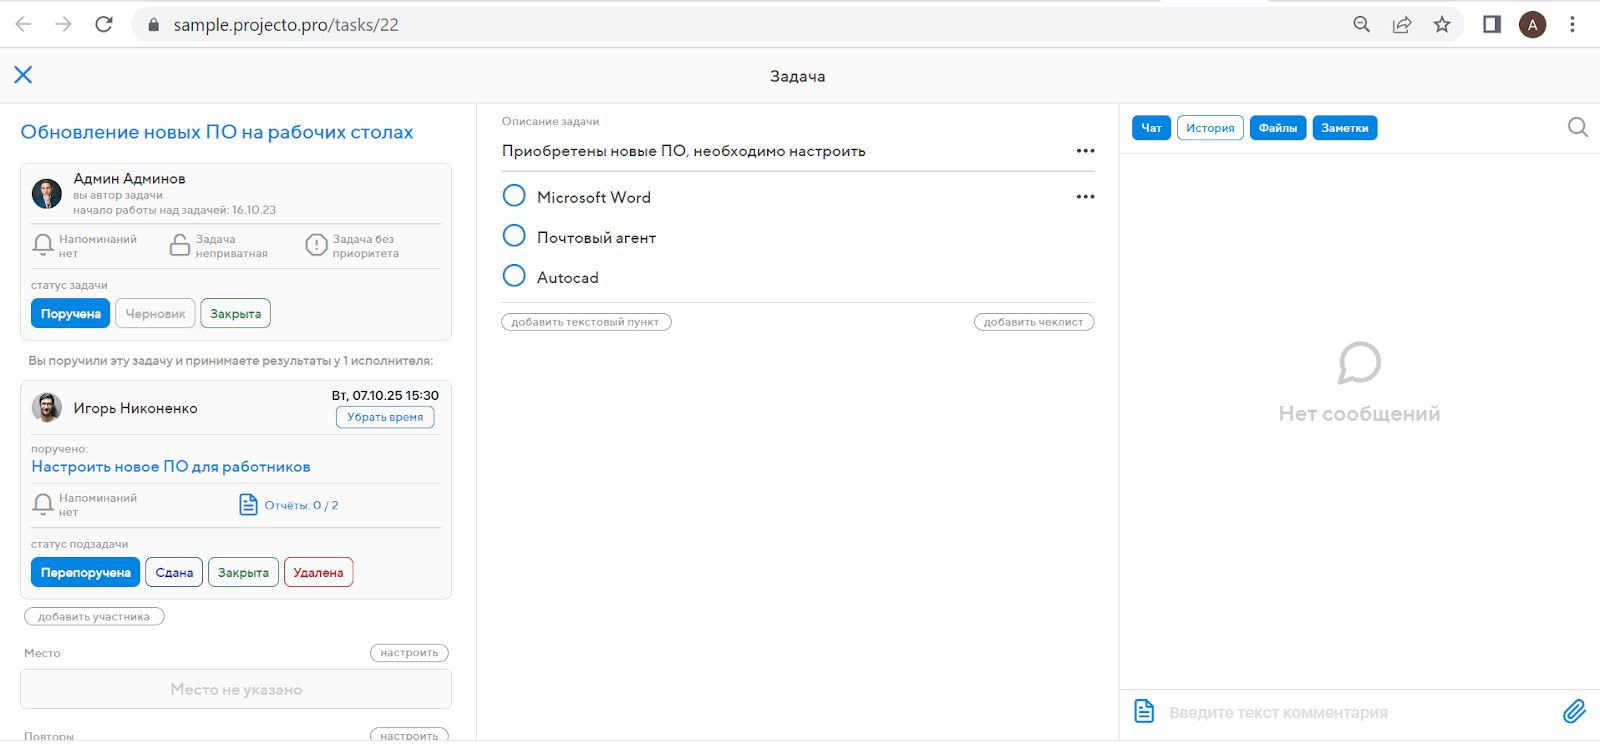Open the reports document icon
The width and height of the screenshot is (1600, 744).
point(248,504)
